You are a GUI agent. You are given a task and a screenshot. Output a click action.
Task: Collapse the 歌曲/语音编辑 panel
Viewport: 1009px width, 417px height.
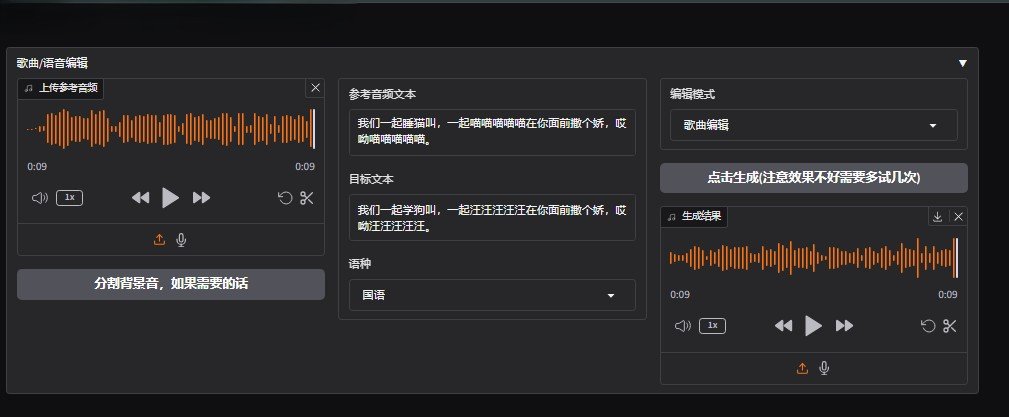click(x=963, y=63)
